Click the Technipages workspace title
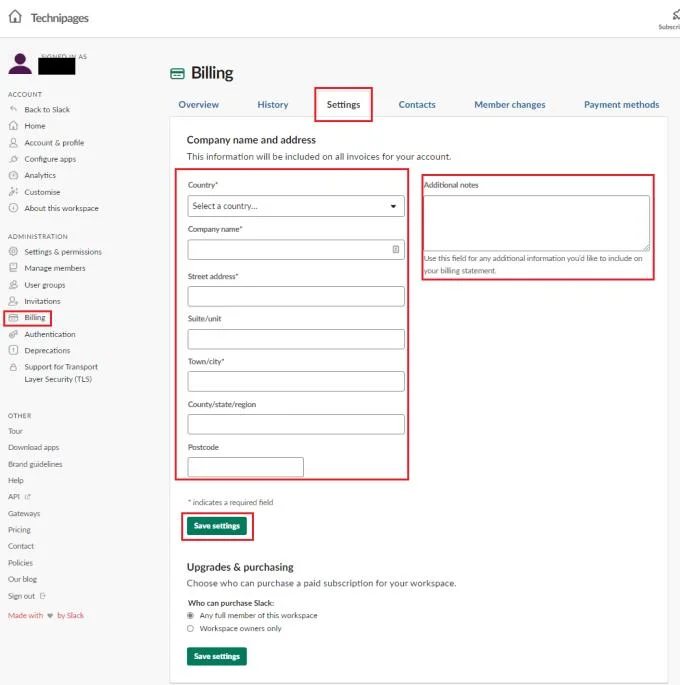Screen dimensions: 680x685 pyautogui.click(x=59, y=18)
